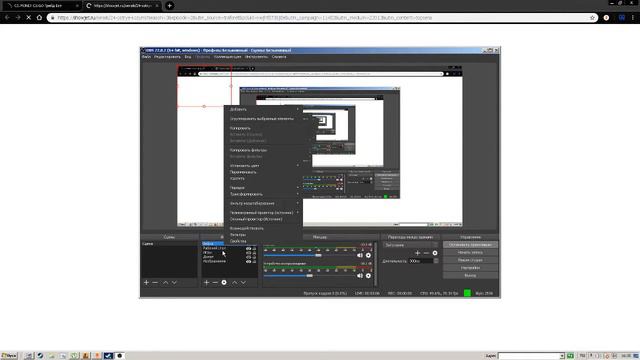Go to the browser home page
The width and height of the screenshot is (640, 360).
point(39,18)
